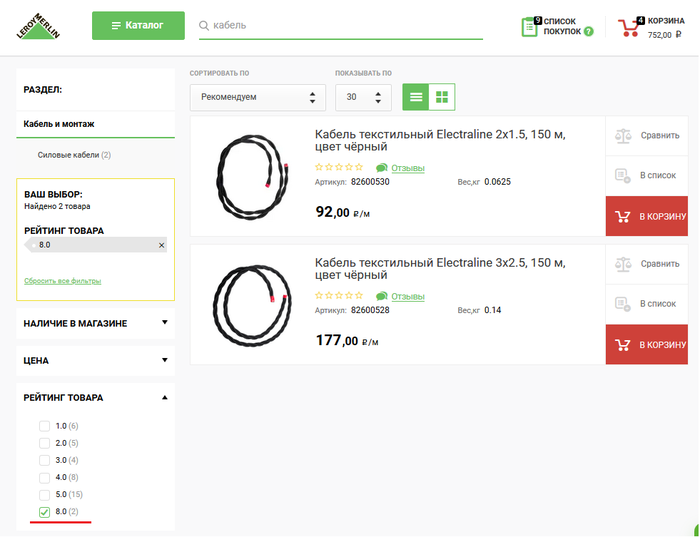Check the 4.0 rating checkbox

click(x=44, y=478)
